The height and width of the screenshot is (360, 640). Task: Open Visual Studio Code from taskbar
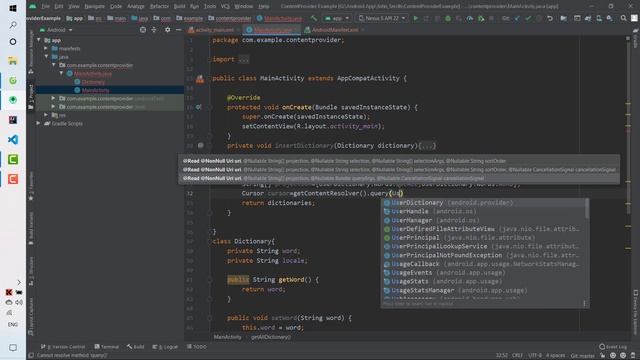click(x=13, y=140)
